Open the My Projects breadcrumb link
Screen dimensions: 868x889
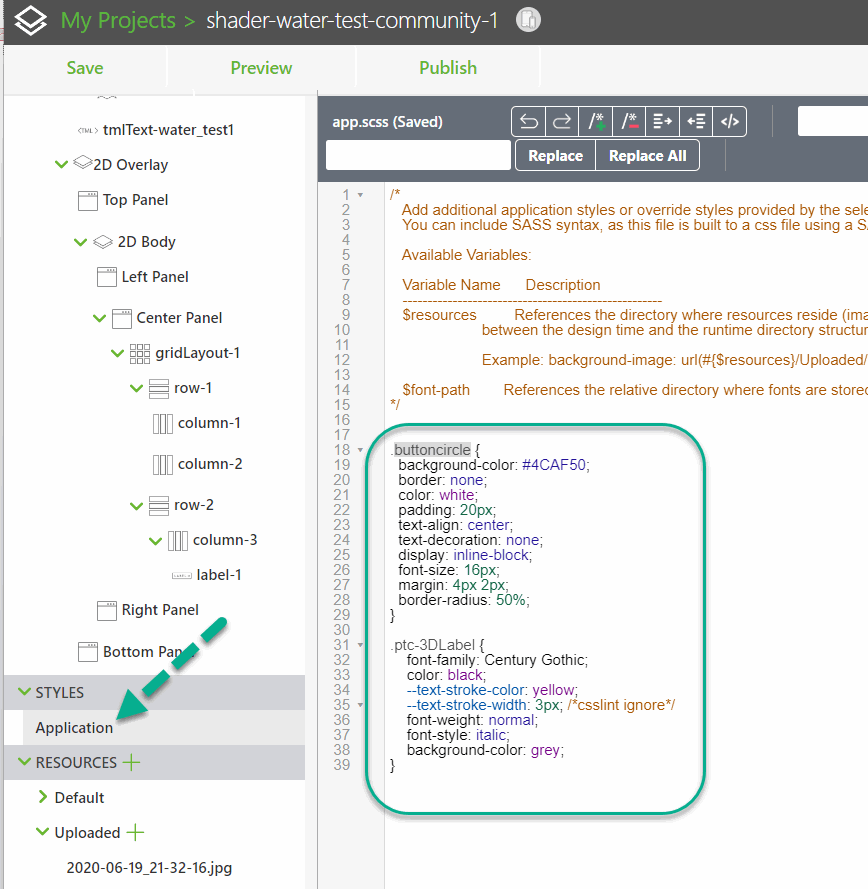click(117, 21)
